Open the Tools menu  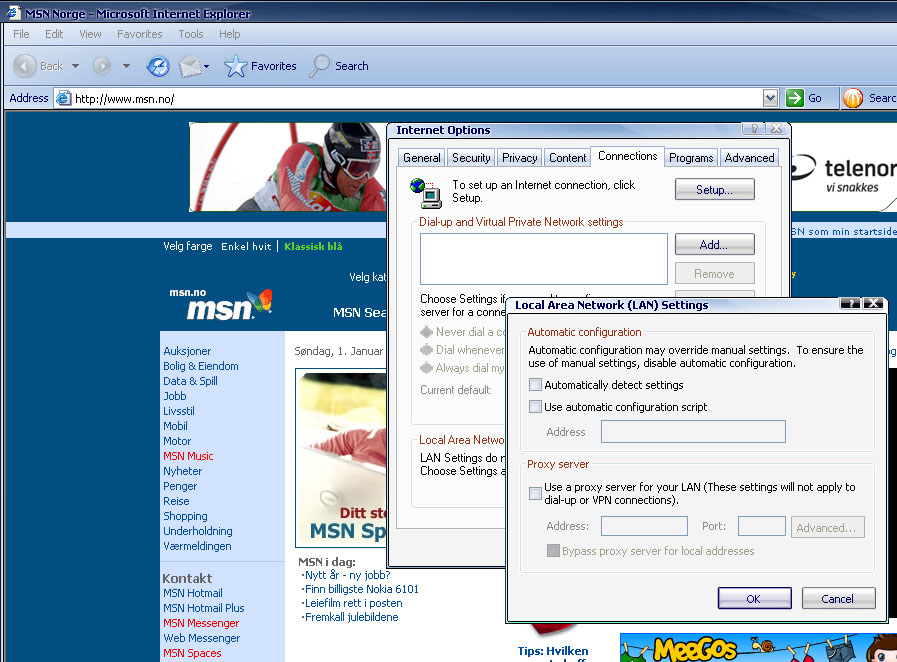tap(190, 34)
